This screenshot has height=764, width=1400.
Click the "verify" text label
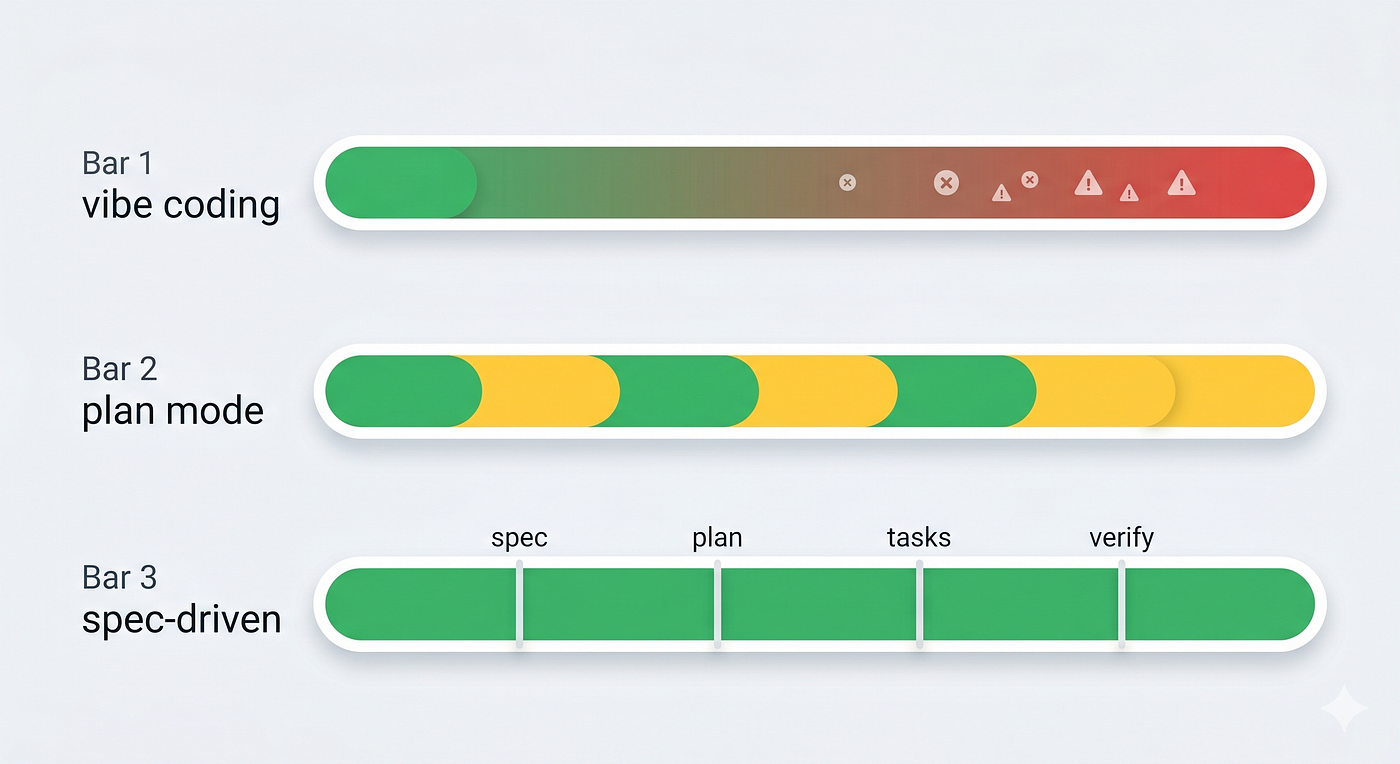click(x=1121, y=538)
